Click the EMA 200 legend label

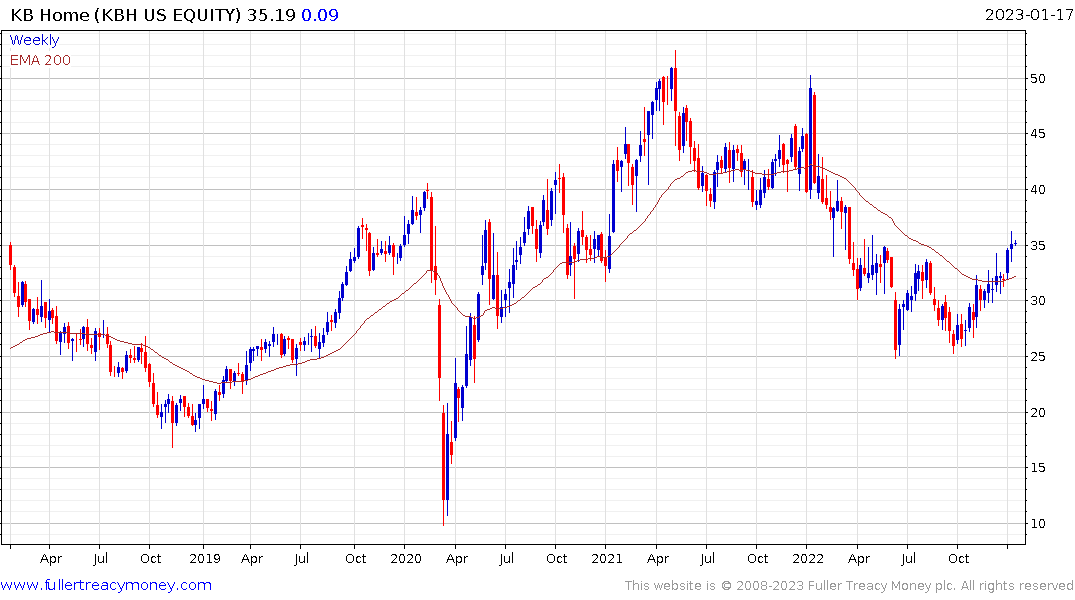point(40,60)
